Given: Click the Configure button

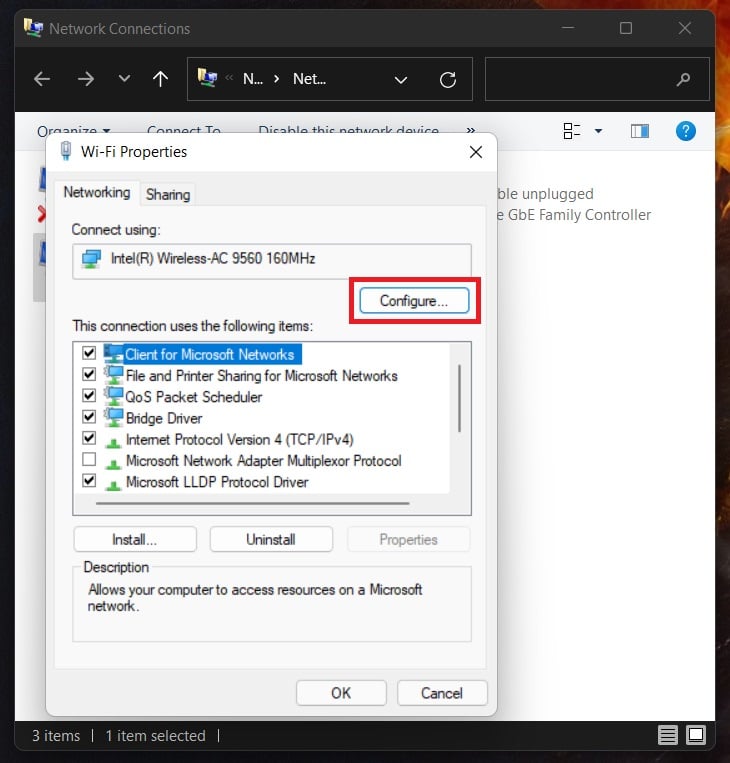Looking at the screenshot, I should [x=414, y=301].
